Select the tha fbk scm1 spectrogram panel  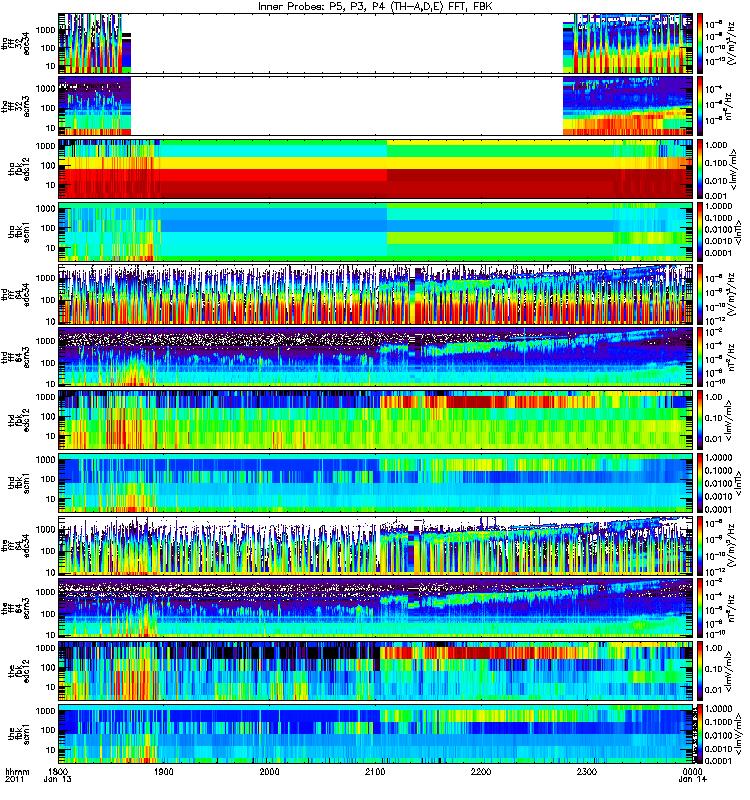pos(376,232)
